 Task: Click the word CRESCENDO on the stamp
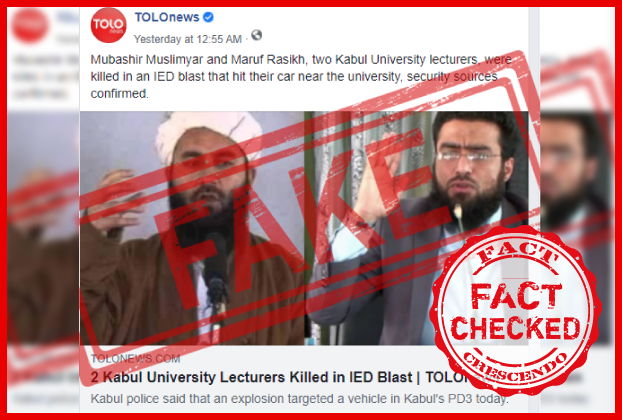(515, 371)
